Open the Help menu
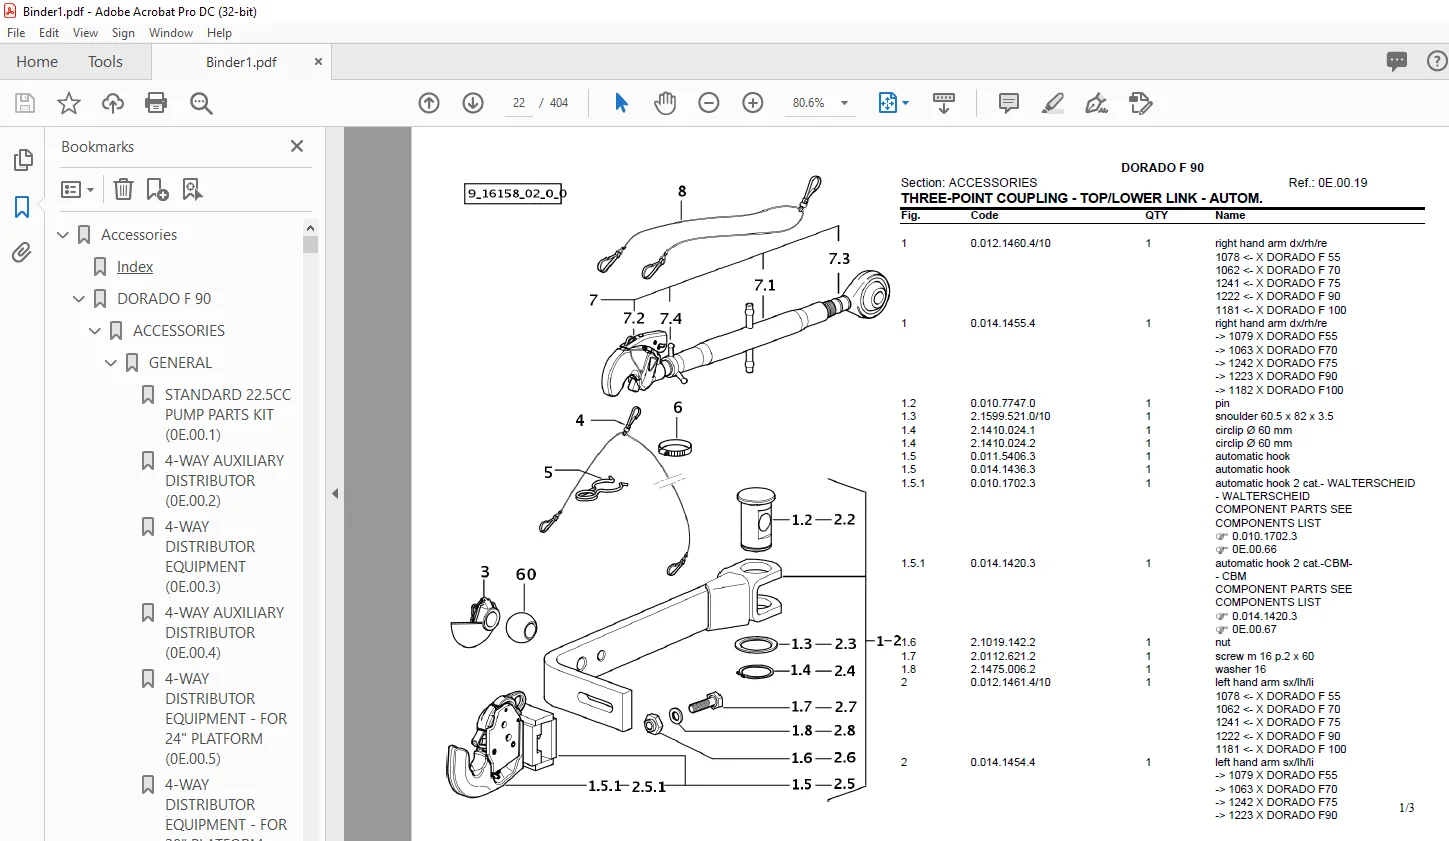 [x=219, y=33]
